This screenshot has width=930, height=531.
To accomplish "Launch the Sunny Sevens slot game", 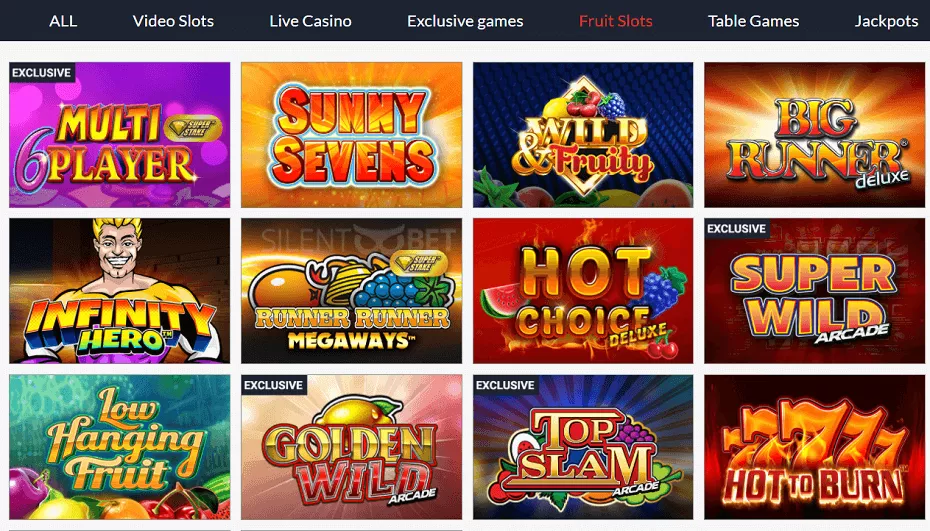I will pos(351,135).
